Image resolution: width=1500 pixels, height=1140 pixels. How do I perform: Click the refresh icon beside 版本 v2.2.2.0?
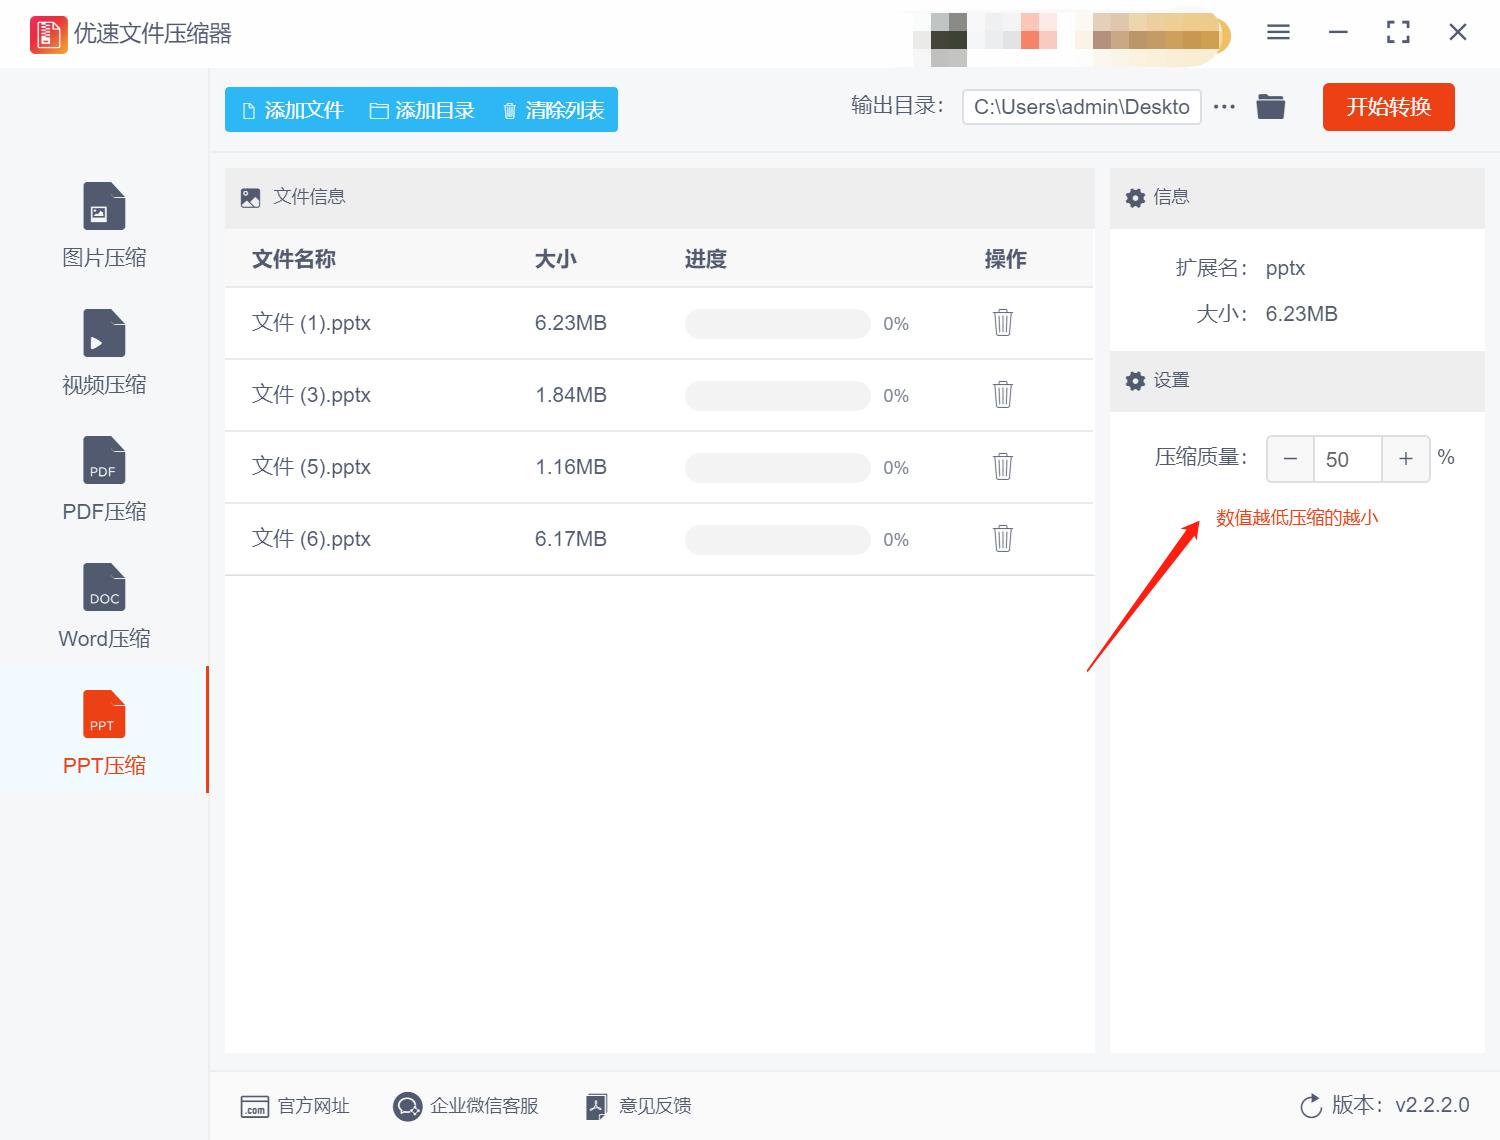(1311, 1105)
